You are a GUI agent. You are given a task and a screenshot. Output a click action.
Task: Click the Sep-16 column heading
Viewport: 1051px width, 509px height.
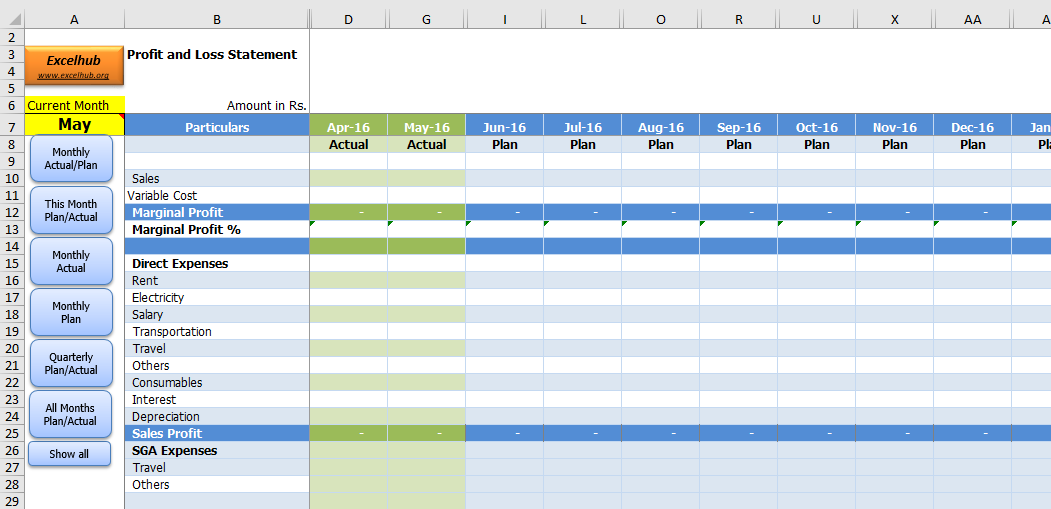point(739,127)
